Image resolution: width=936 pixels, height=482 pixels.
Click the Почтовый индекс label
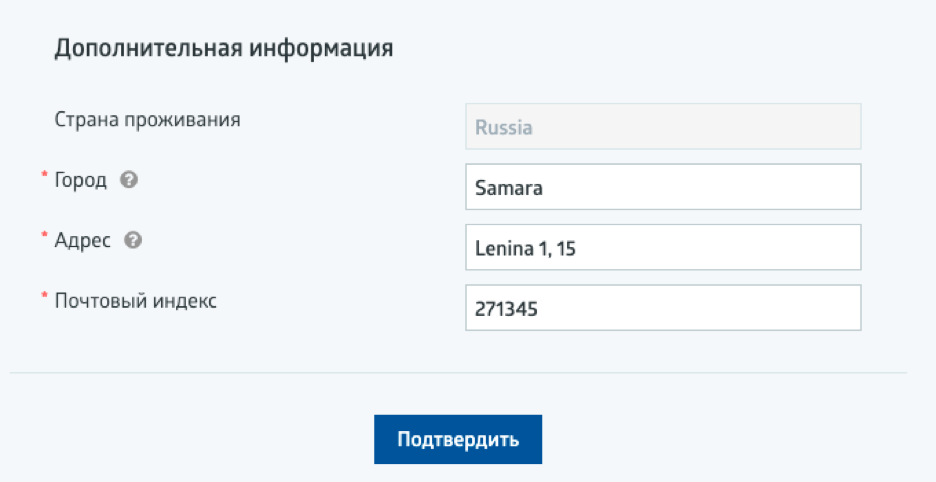tap(135, 302)
